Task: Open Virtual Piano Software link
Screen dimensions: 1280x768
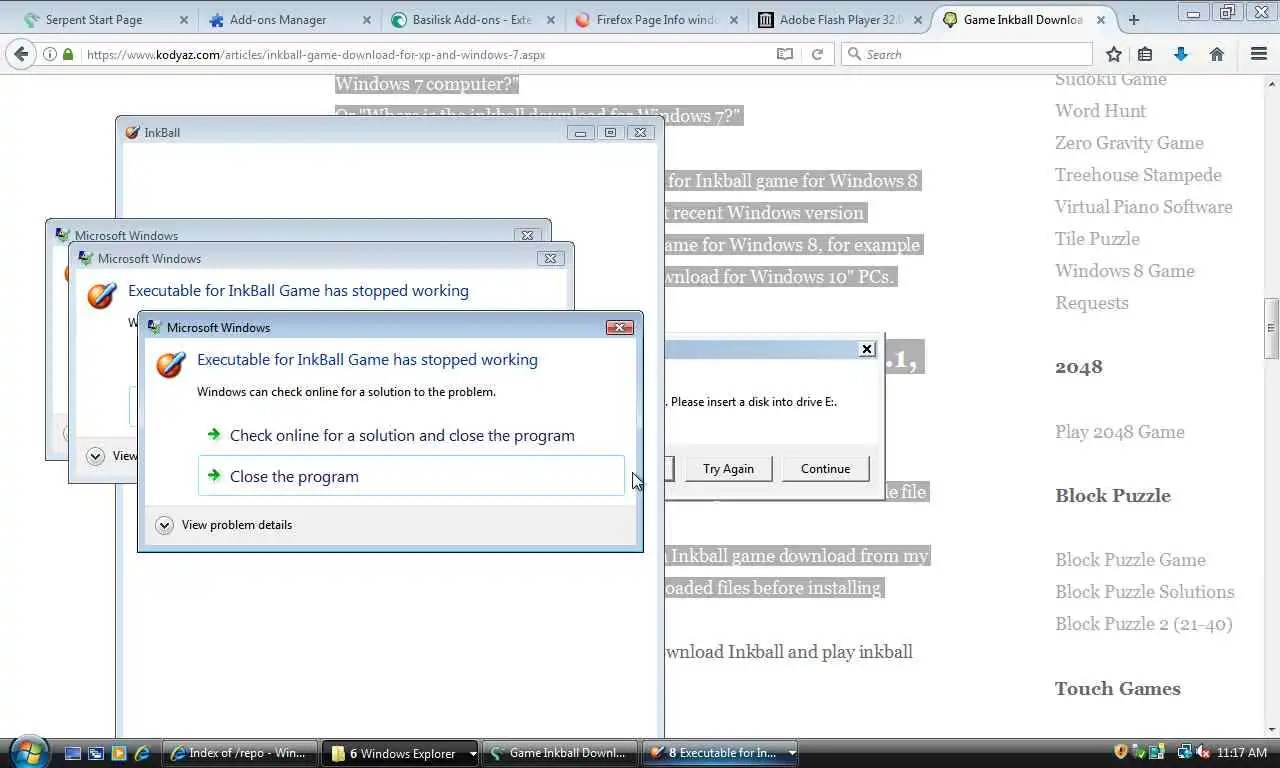Action: tap(1143, 207)
